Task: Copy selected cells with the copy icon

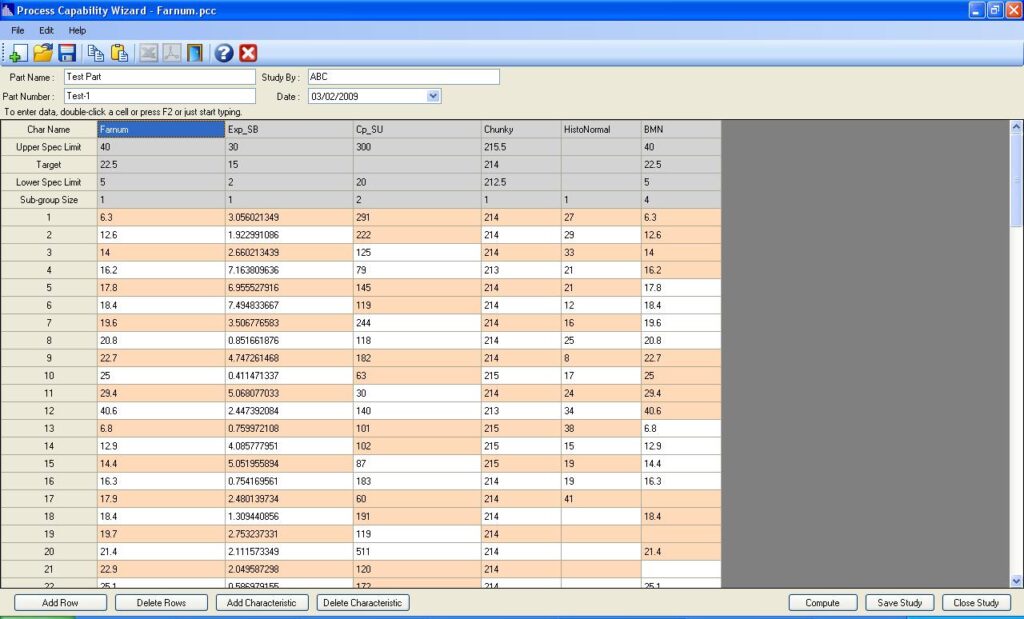Action: [x=95, y=53]
